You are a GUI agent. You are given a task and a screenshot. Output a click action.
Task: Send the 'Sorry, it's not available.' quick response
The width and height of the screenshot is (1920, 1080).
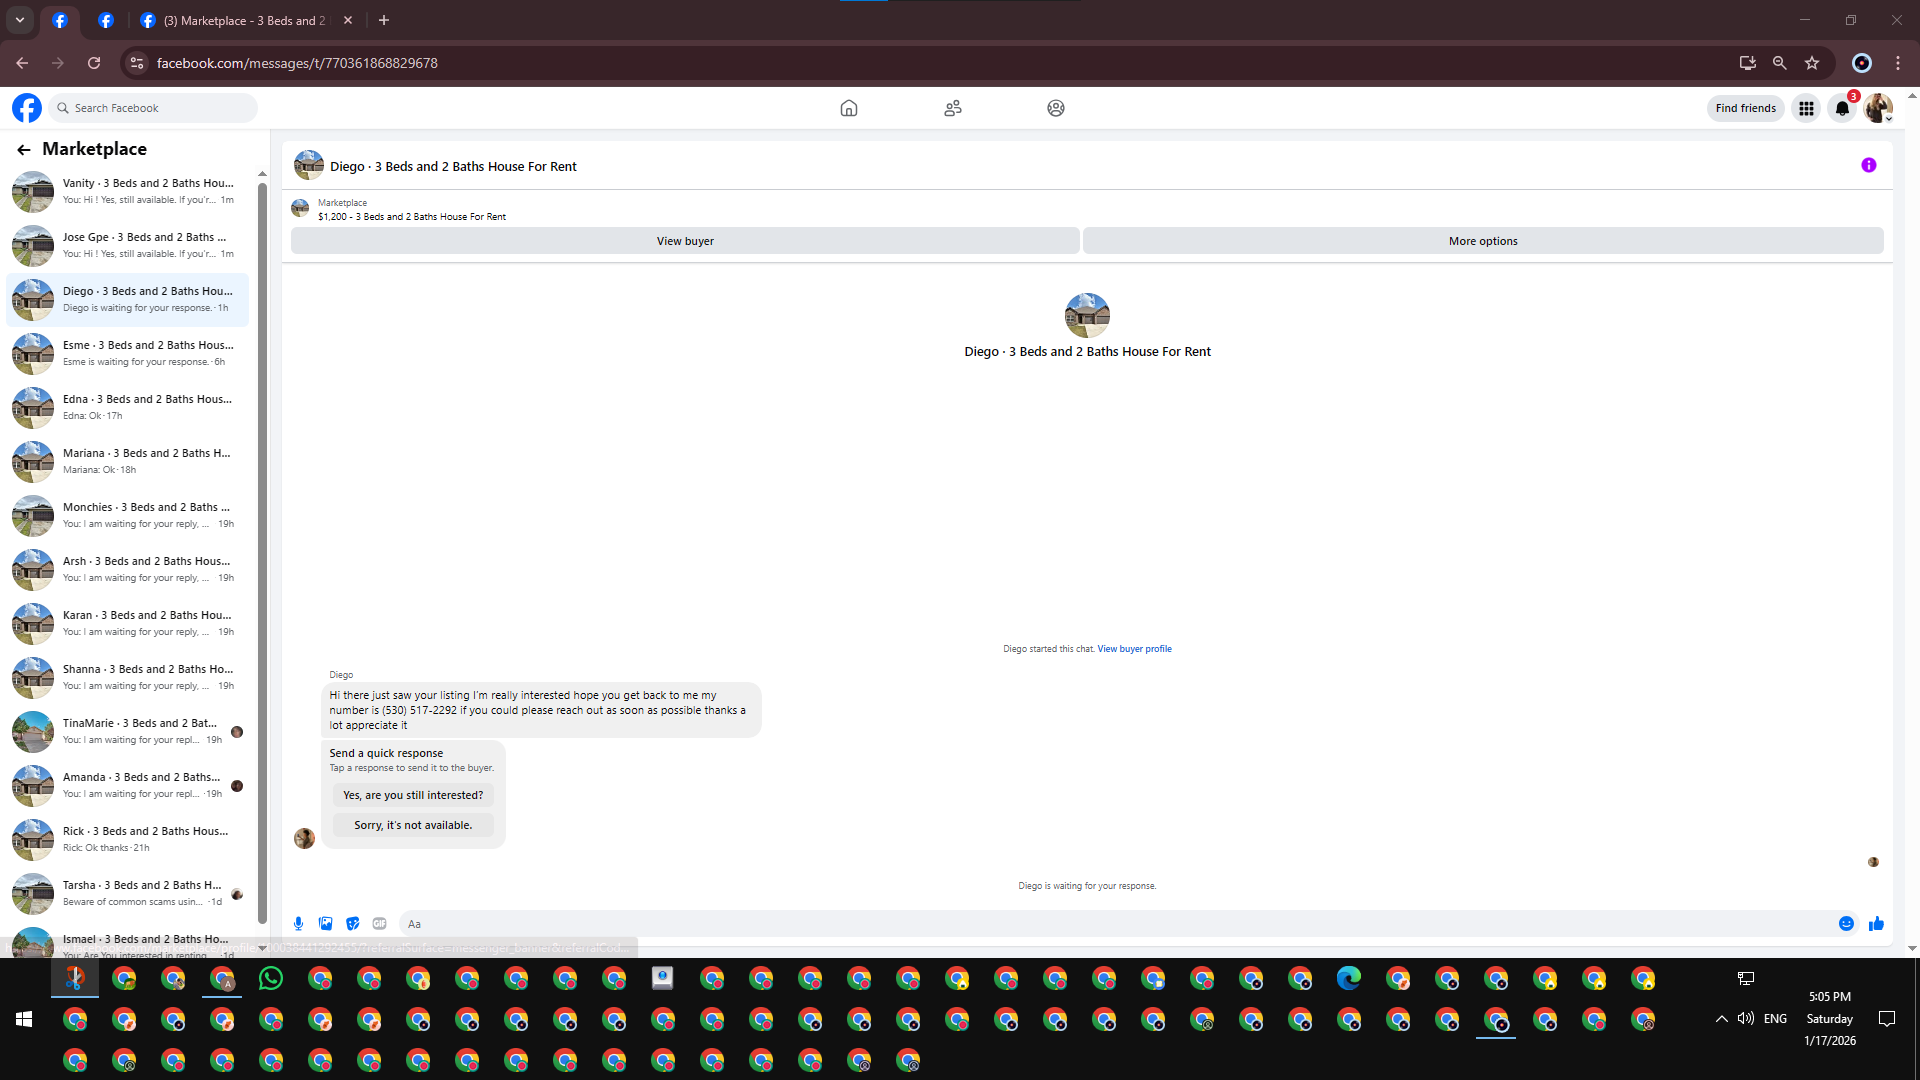[x=413, y=825]
